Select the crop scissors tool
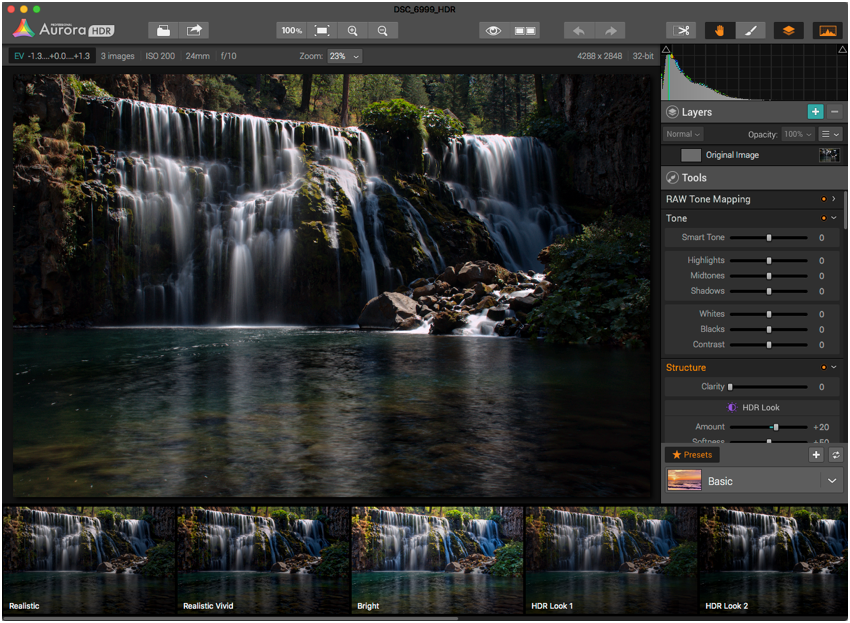The image size is (850, 623). coord(682,31)
